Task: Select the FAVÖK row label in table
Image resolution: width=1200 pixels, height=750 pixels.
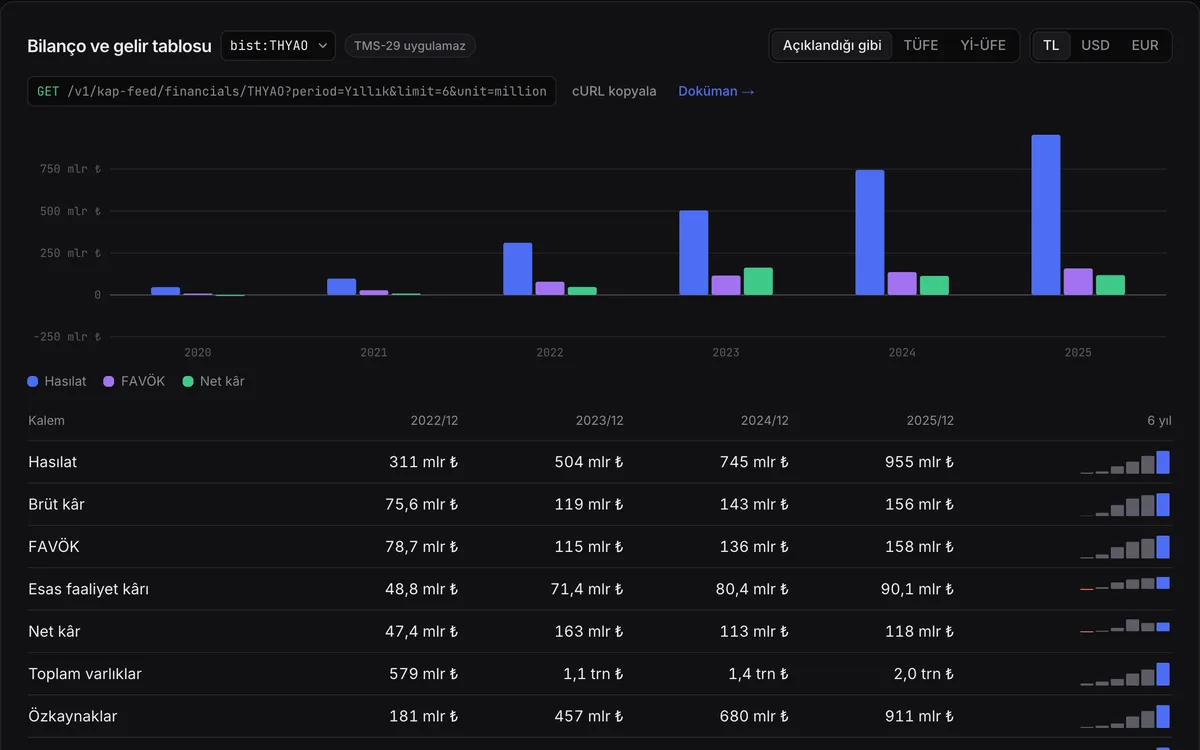Action: click(x=54, y=547)
